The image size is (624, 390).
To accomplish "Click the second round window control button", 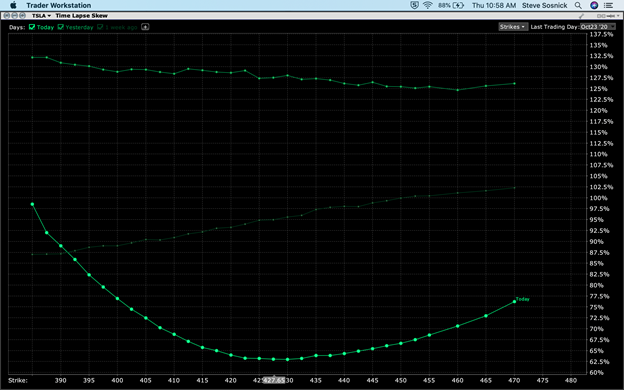I will 15,16.
